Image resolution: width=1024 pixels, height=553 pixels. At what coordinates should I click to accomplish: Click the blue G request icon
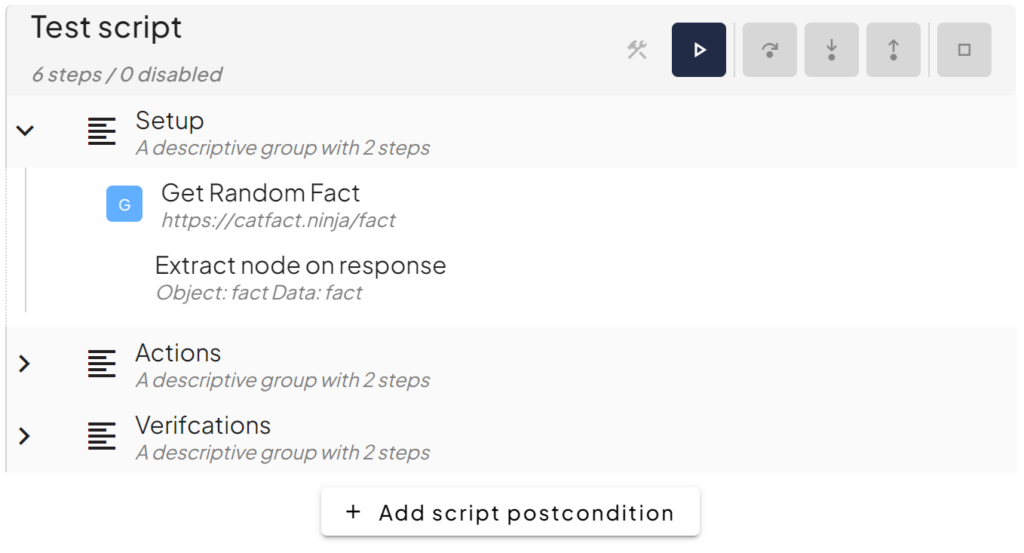[x=124, y=205]
